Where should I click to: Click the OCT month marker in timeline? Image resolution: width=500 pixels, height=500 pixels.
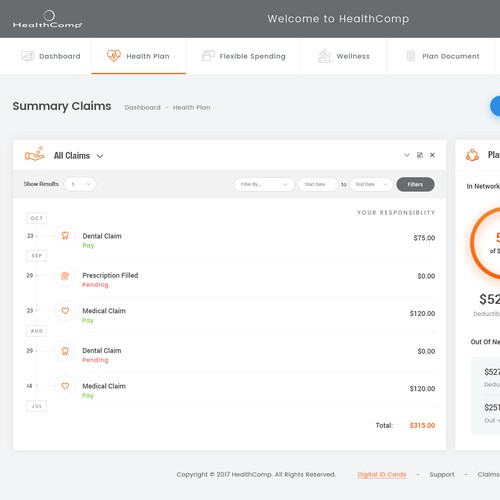tap(37, 218)
